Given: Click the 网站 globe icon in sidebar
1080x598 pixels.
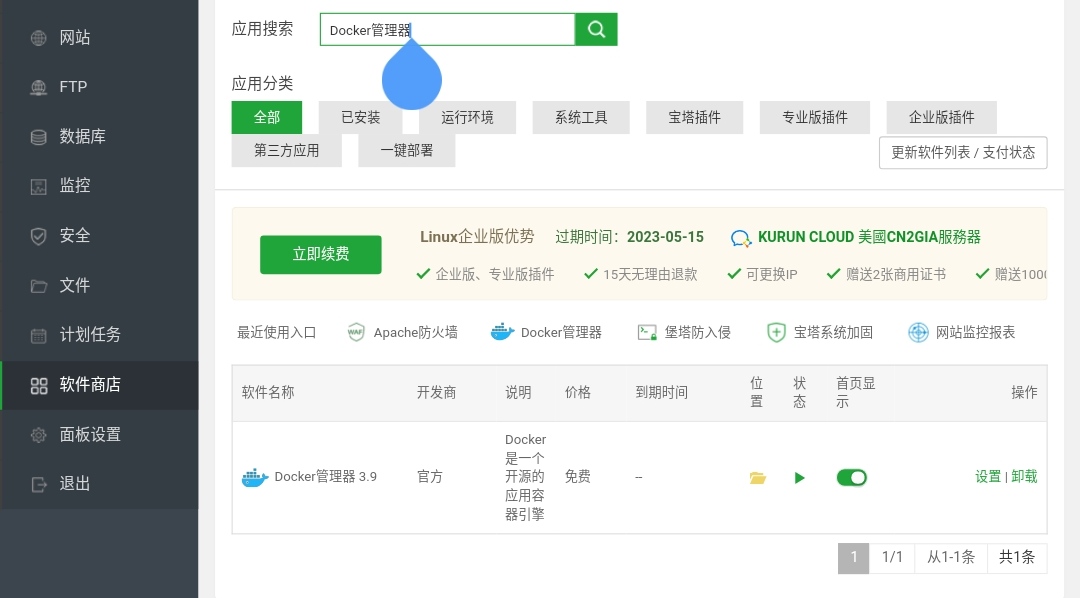Looking at the screenshot, I should tap(39, 38).
